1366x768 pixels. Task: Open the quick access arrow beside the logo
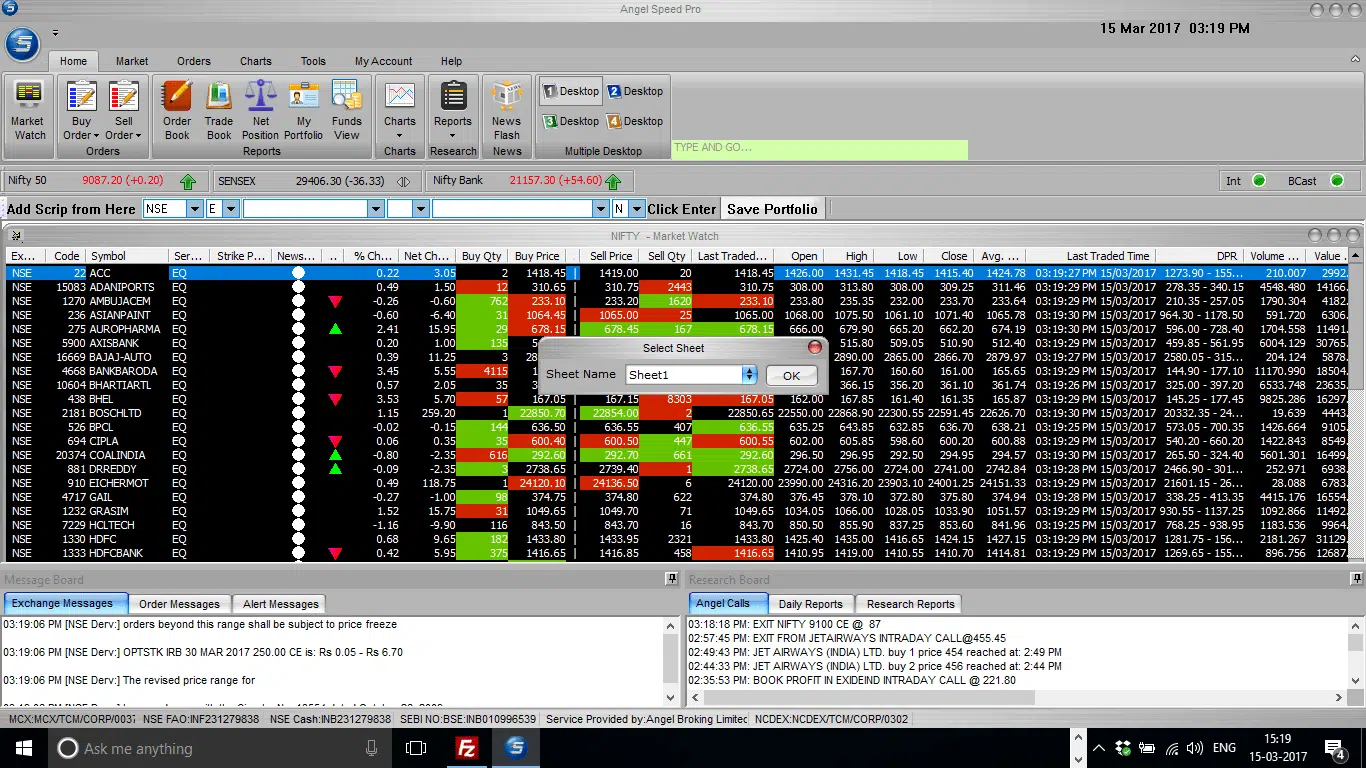(x=55, y=33)
